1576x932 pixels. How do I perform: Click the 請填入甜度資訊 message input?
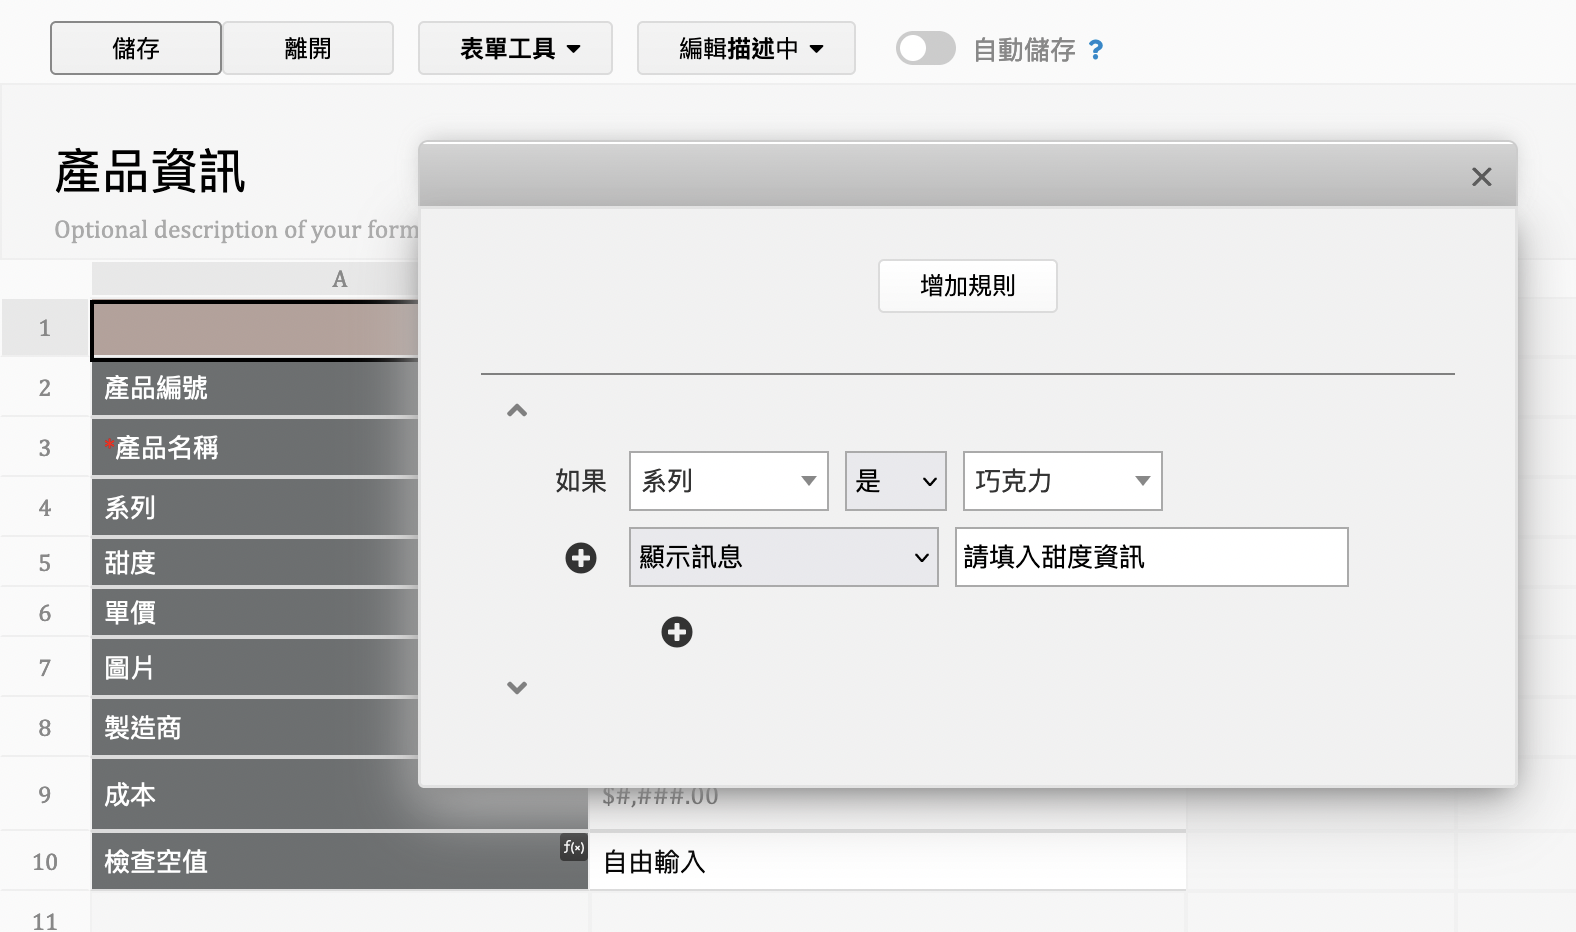click(1152, 557)
